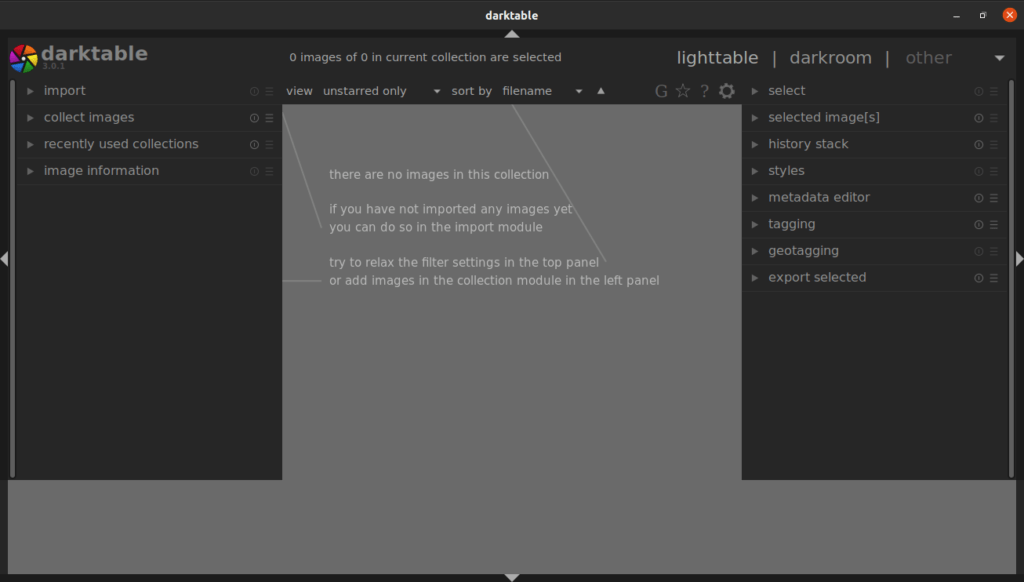The image size is (1024, 582).
Task: Open the other views dropdown arrow
Action: point(999,58)
